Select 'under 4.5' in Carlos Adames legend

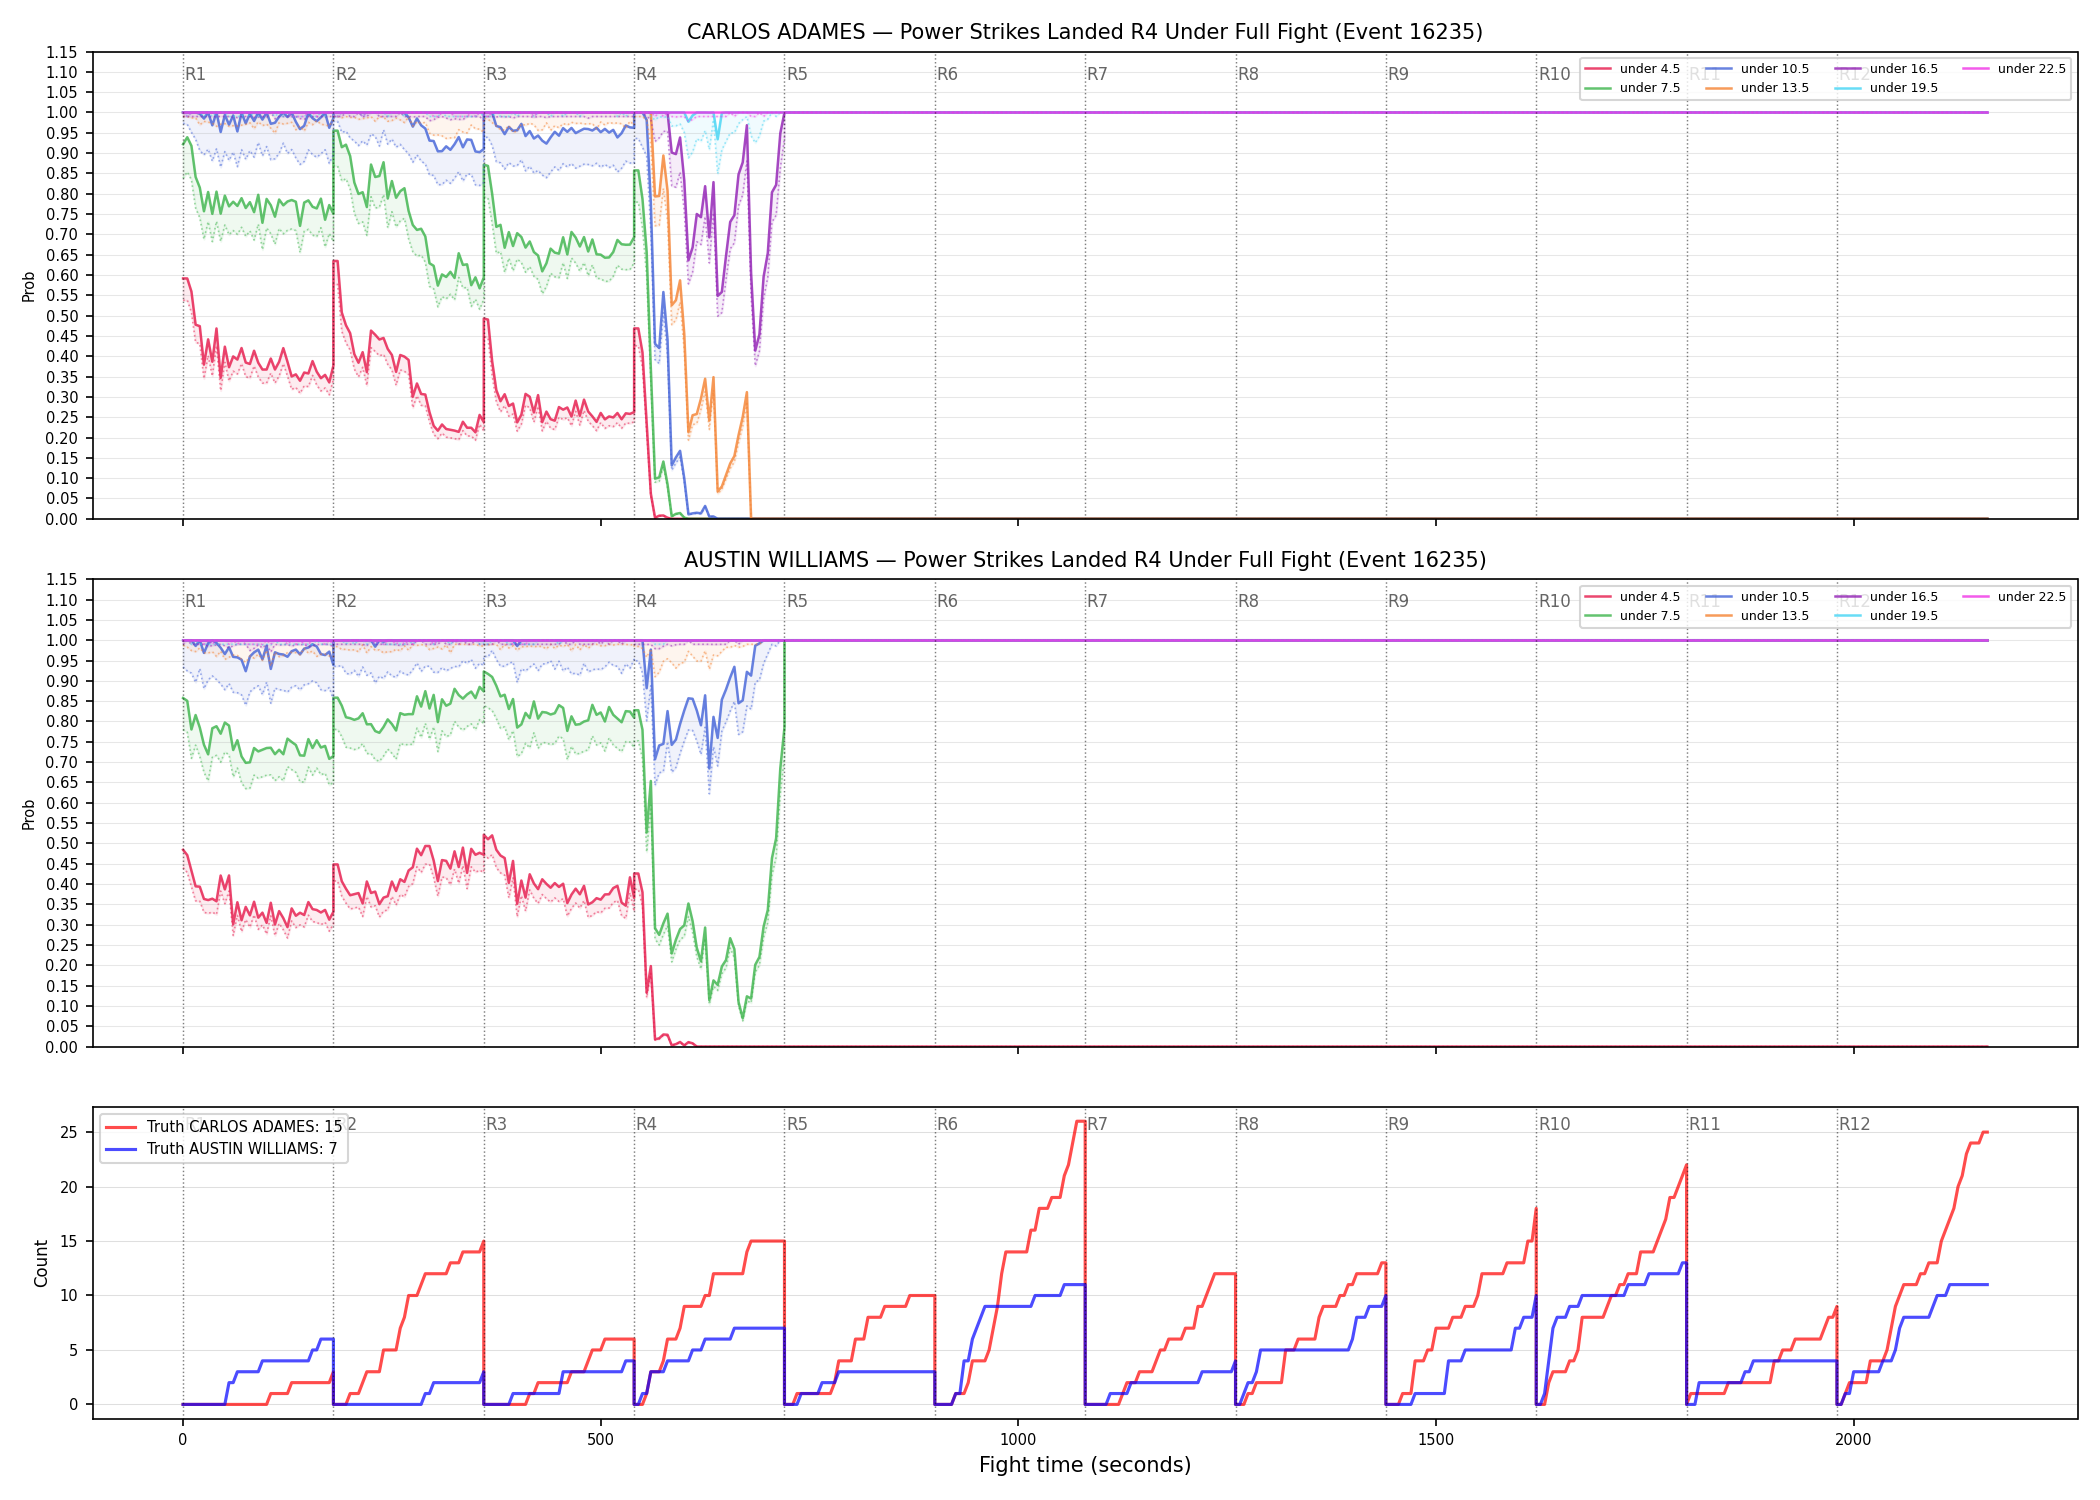click(1633, 69)
